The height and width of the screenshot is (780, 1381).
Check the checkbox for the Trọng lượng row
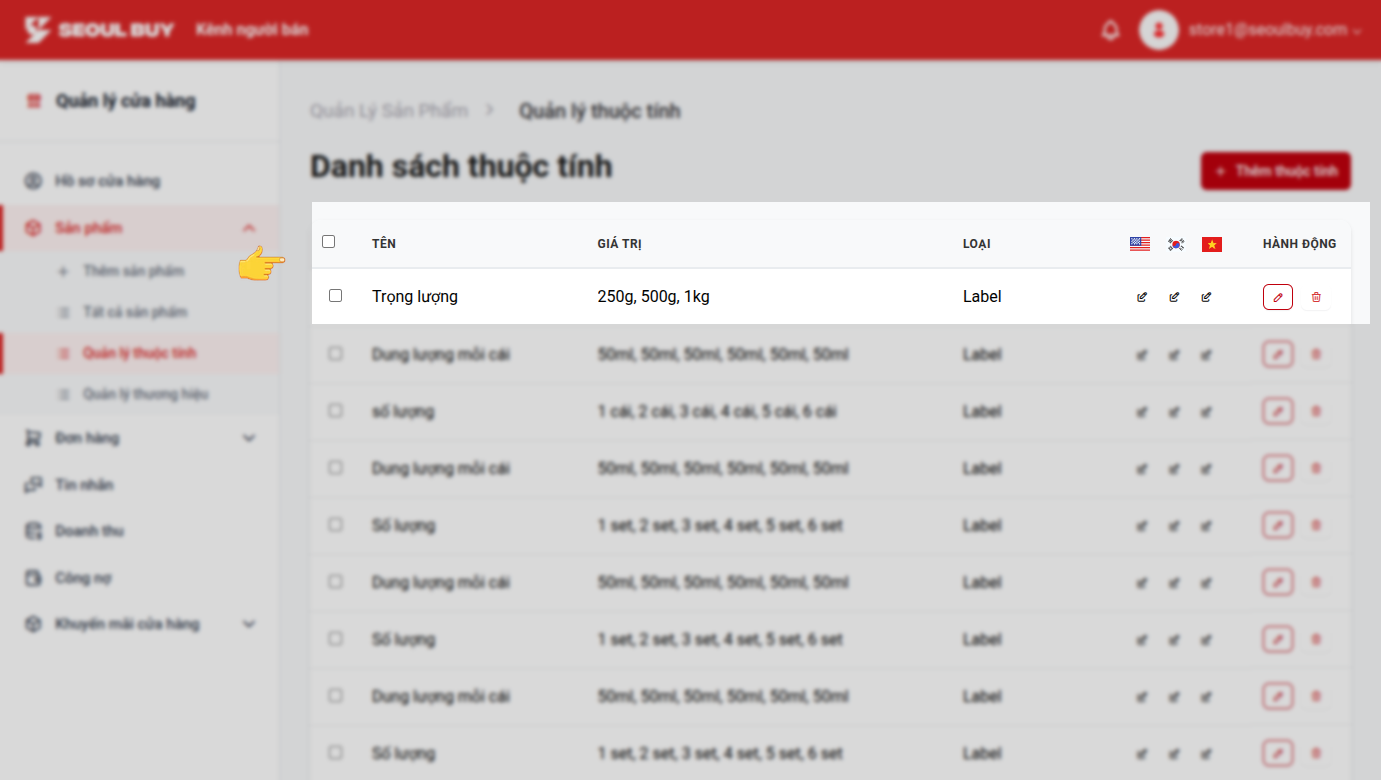click(x=335, y=295)
